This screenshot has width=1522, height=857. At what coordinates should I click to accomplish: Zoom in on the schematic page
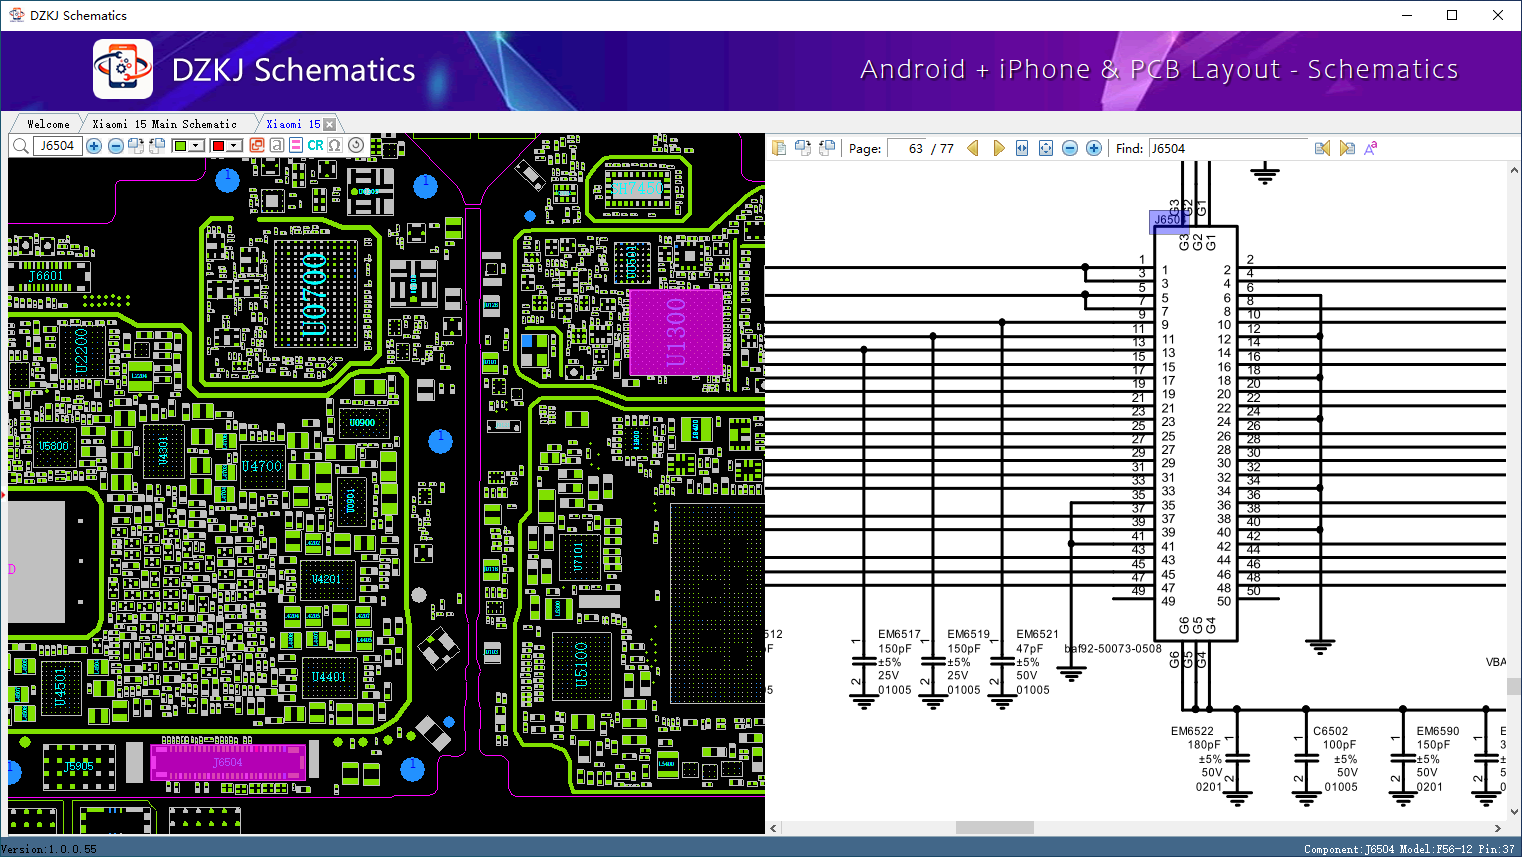tap(1094, 148)
